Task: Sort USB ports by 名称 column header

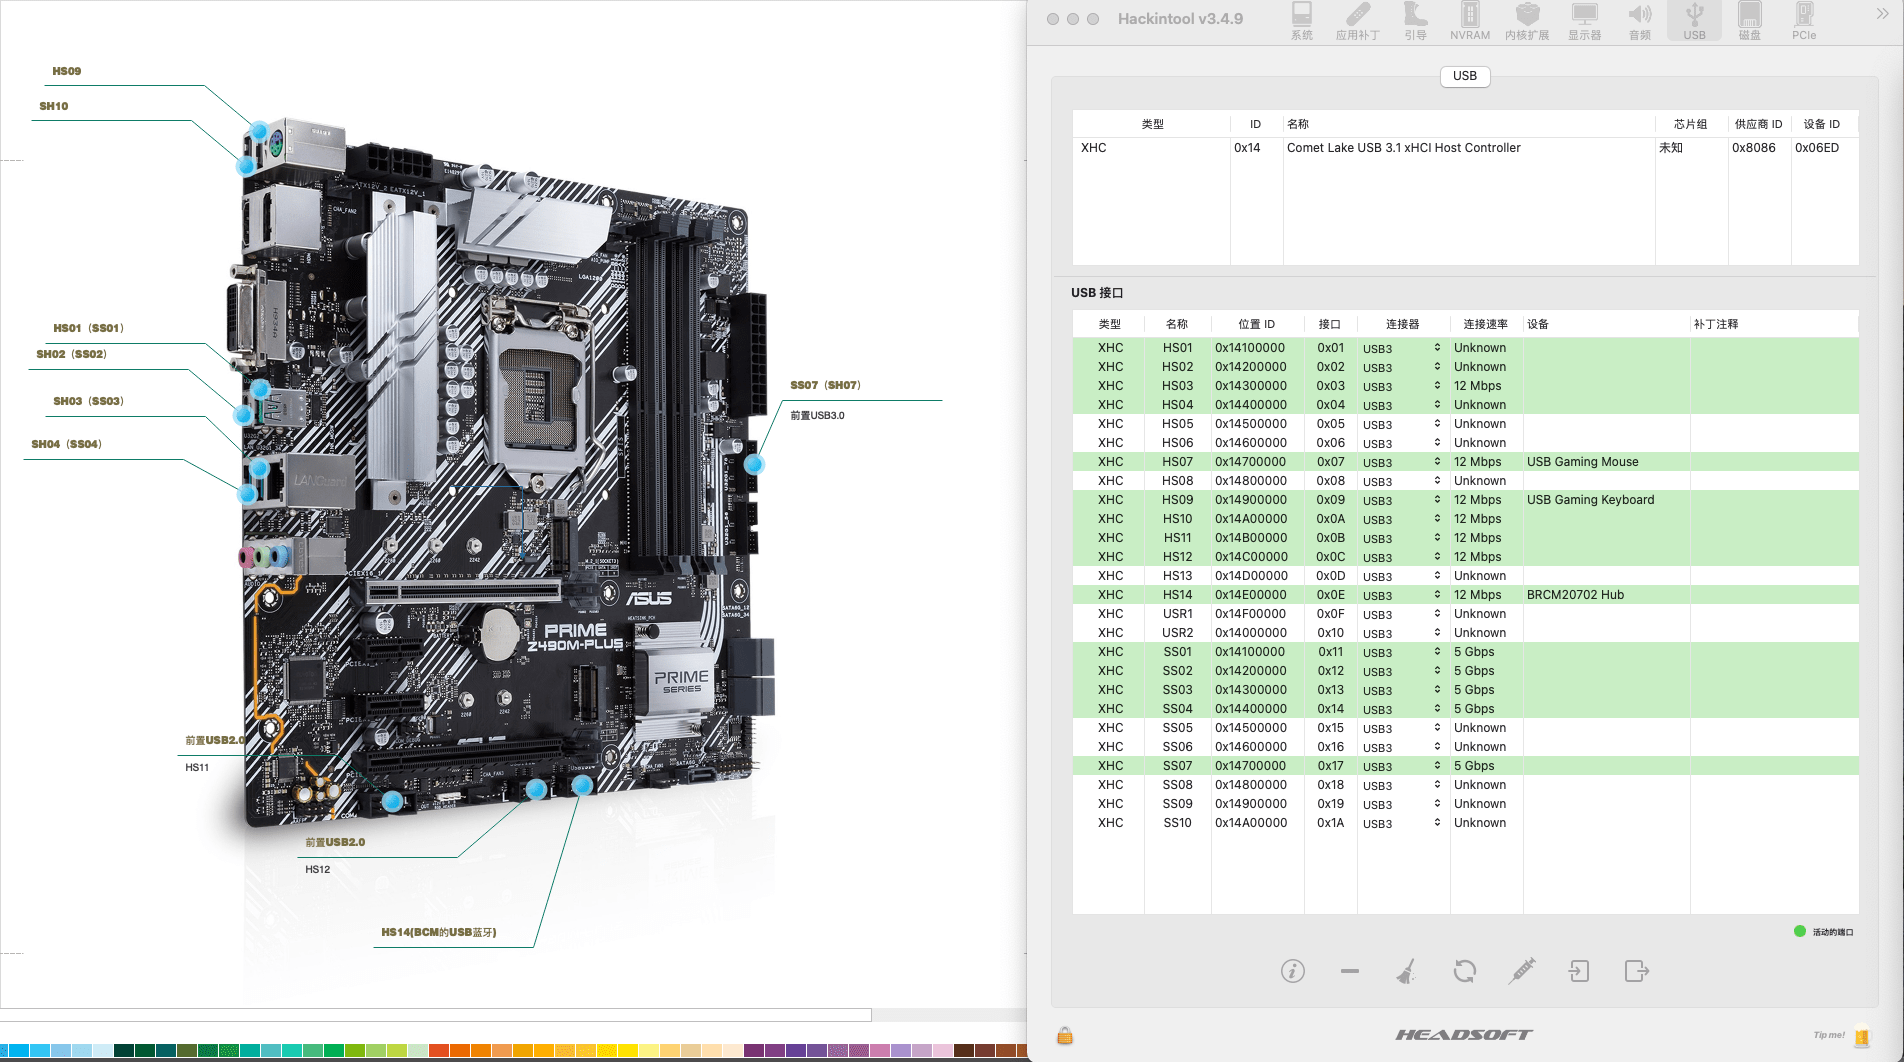Action: point(1177,324)
